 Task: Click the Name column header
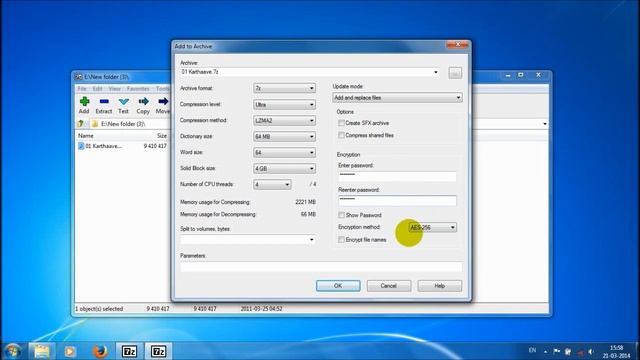(x=86, y=136)
